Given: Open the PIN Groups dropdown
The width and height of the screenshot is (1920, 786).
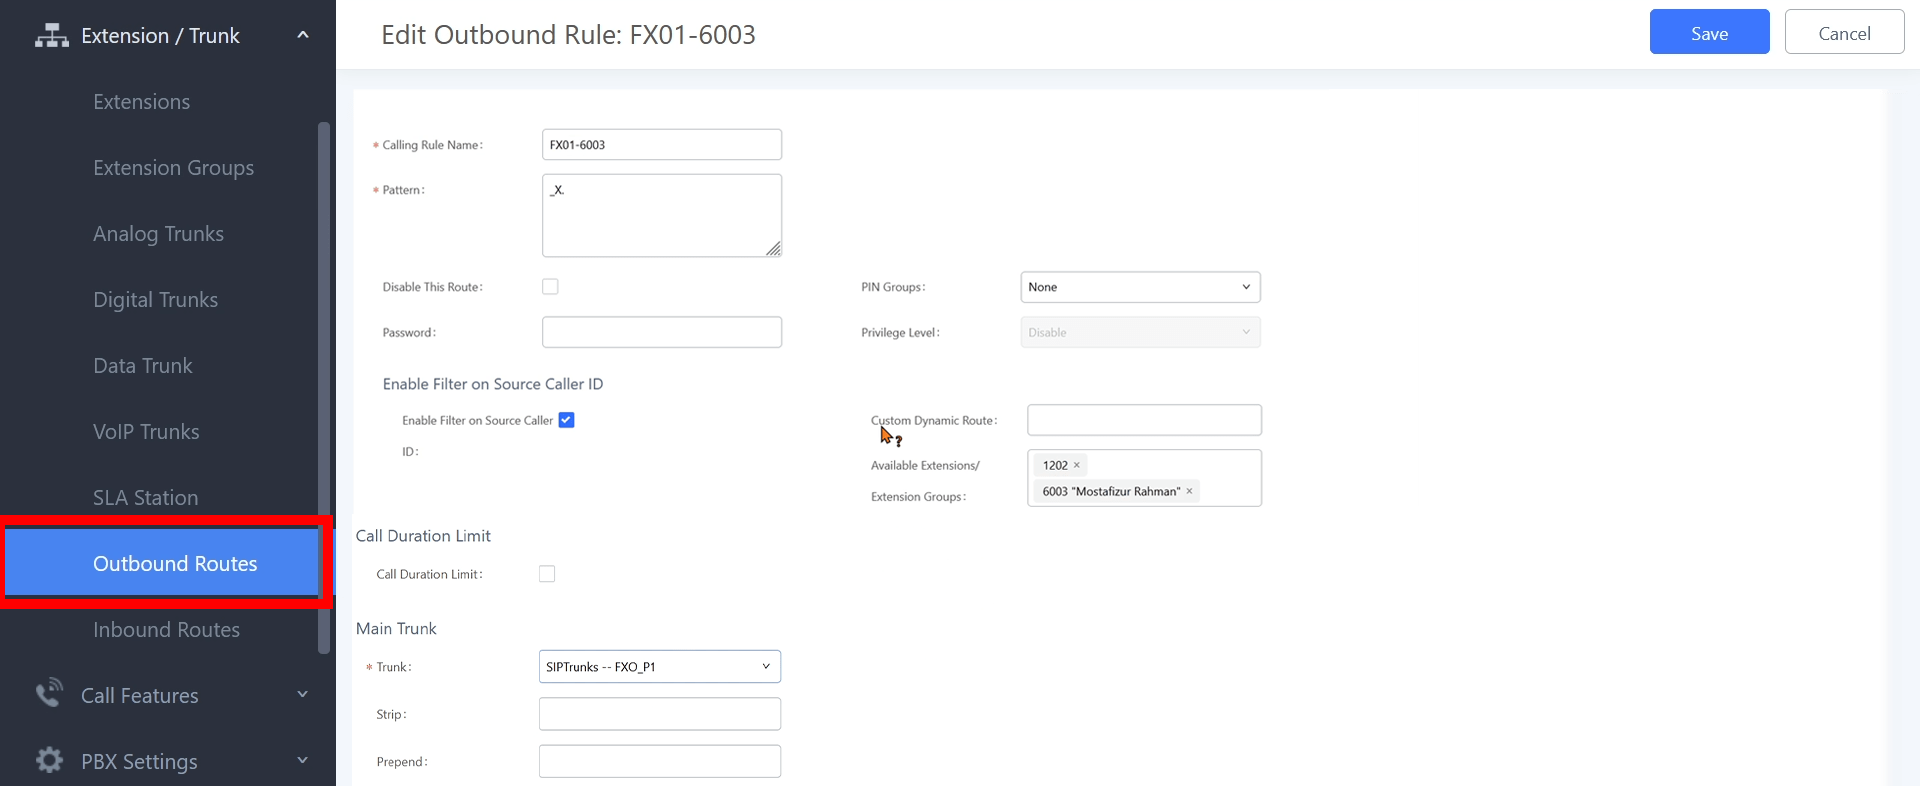Looking at the screenshot, I should coord(1140,287).
